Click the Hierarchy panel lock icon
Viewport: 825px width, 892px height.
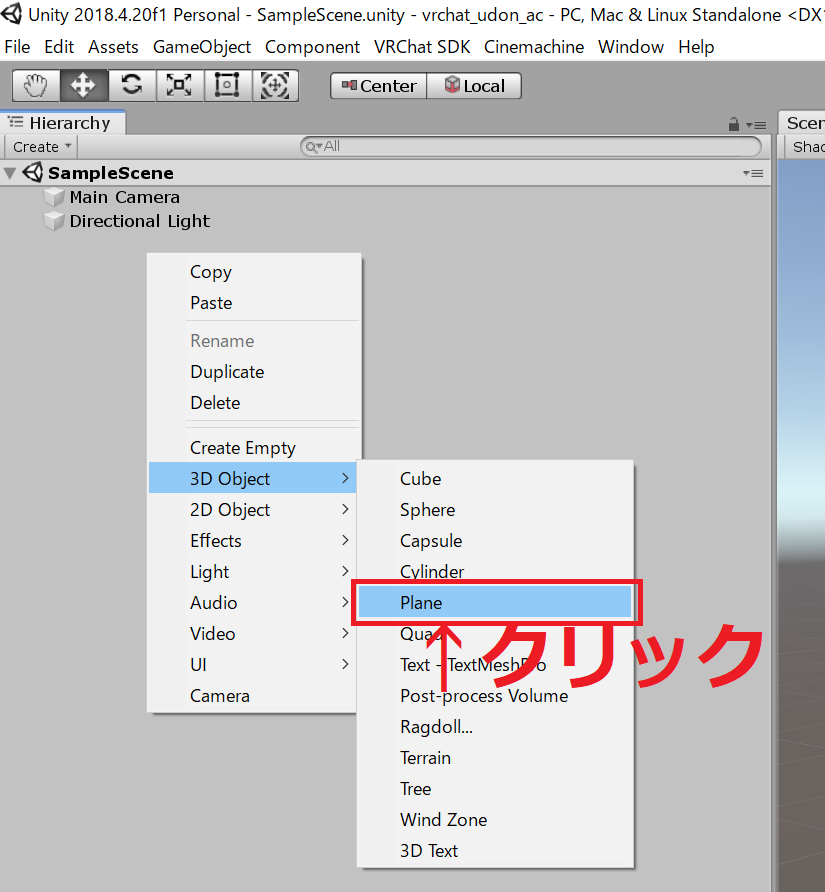pos(734,124)
